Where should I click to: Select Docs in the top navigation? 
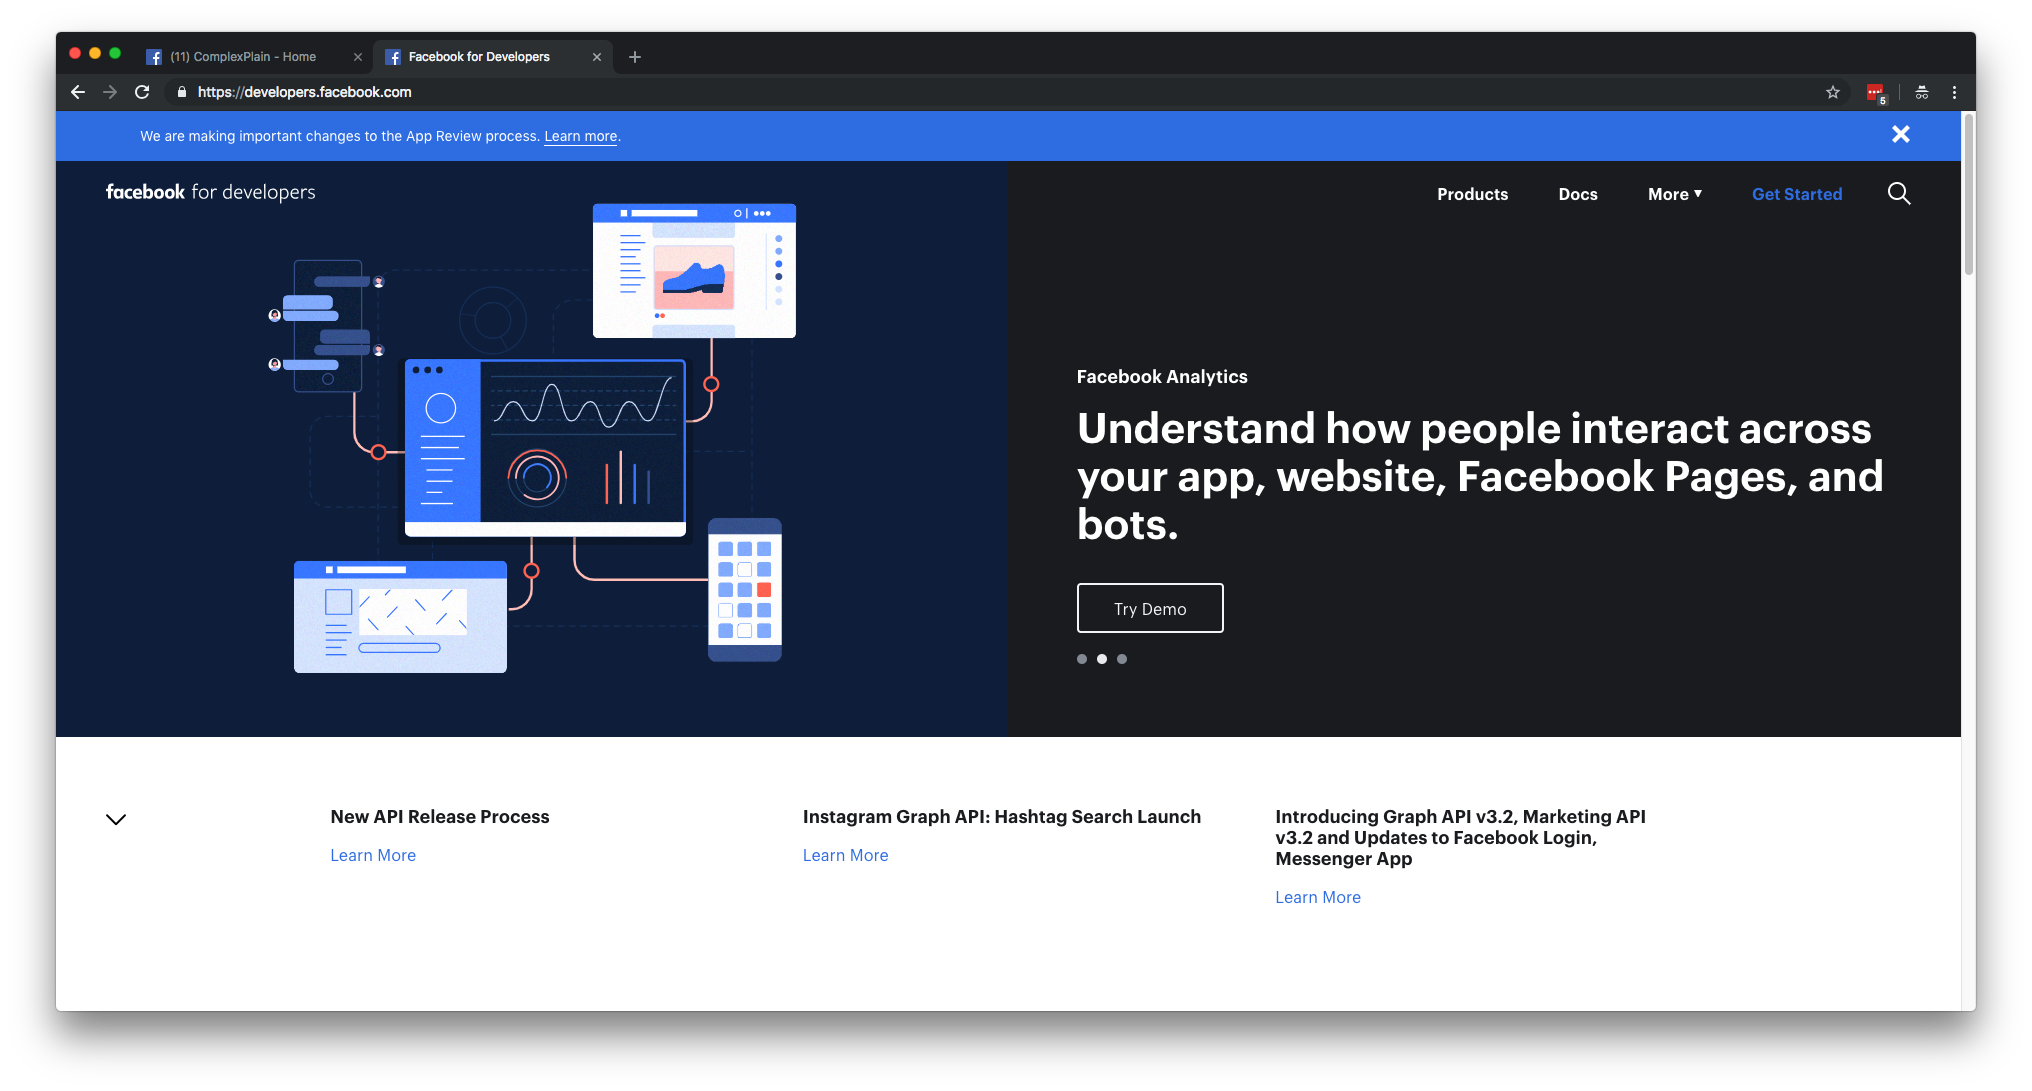(x=1577, y=194)
